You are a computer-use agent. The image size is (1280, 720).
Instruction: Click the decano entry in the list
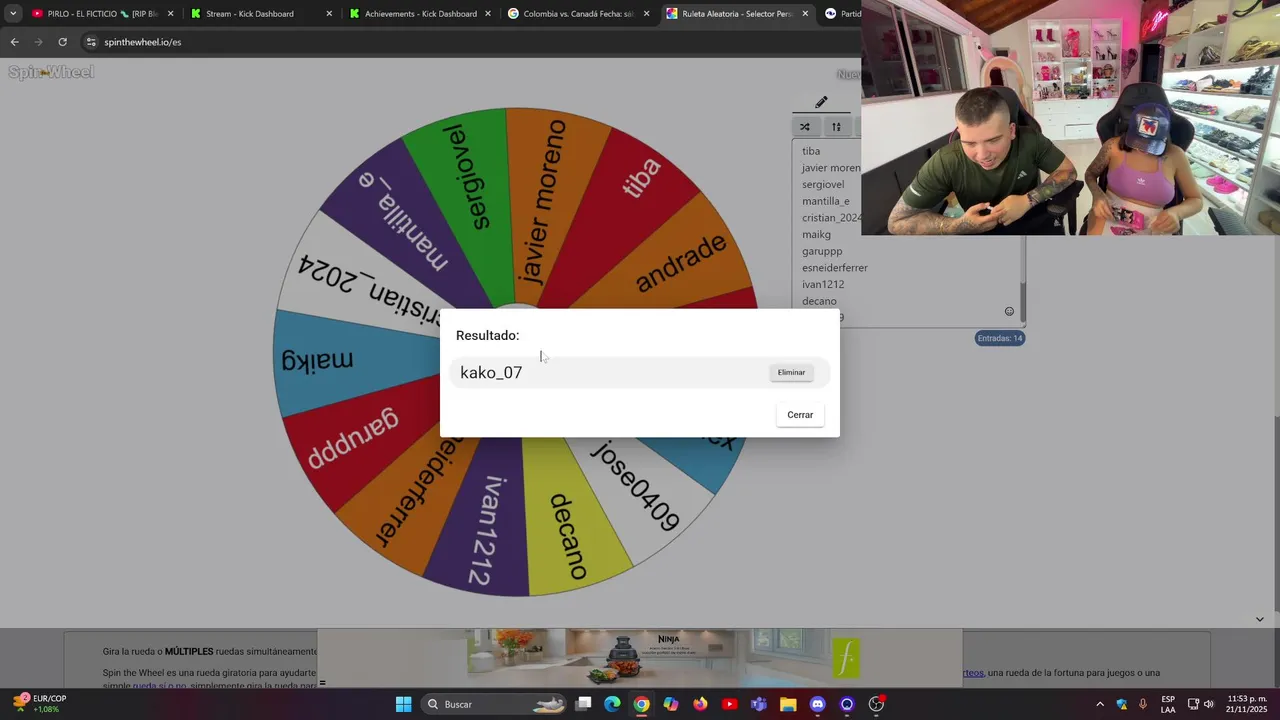pyautogui.click(x=819, y=301)
